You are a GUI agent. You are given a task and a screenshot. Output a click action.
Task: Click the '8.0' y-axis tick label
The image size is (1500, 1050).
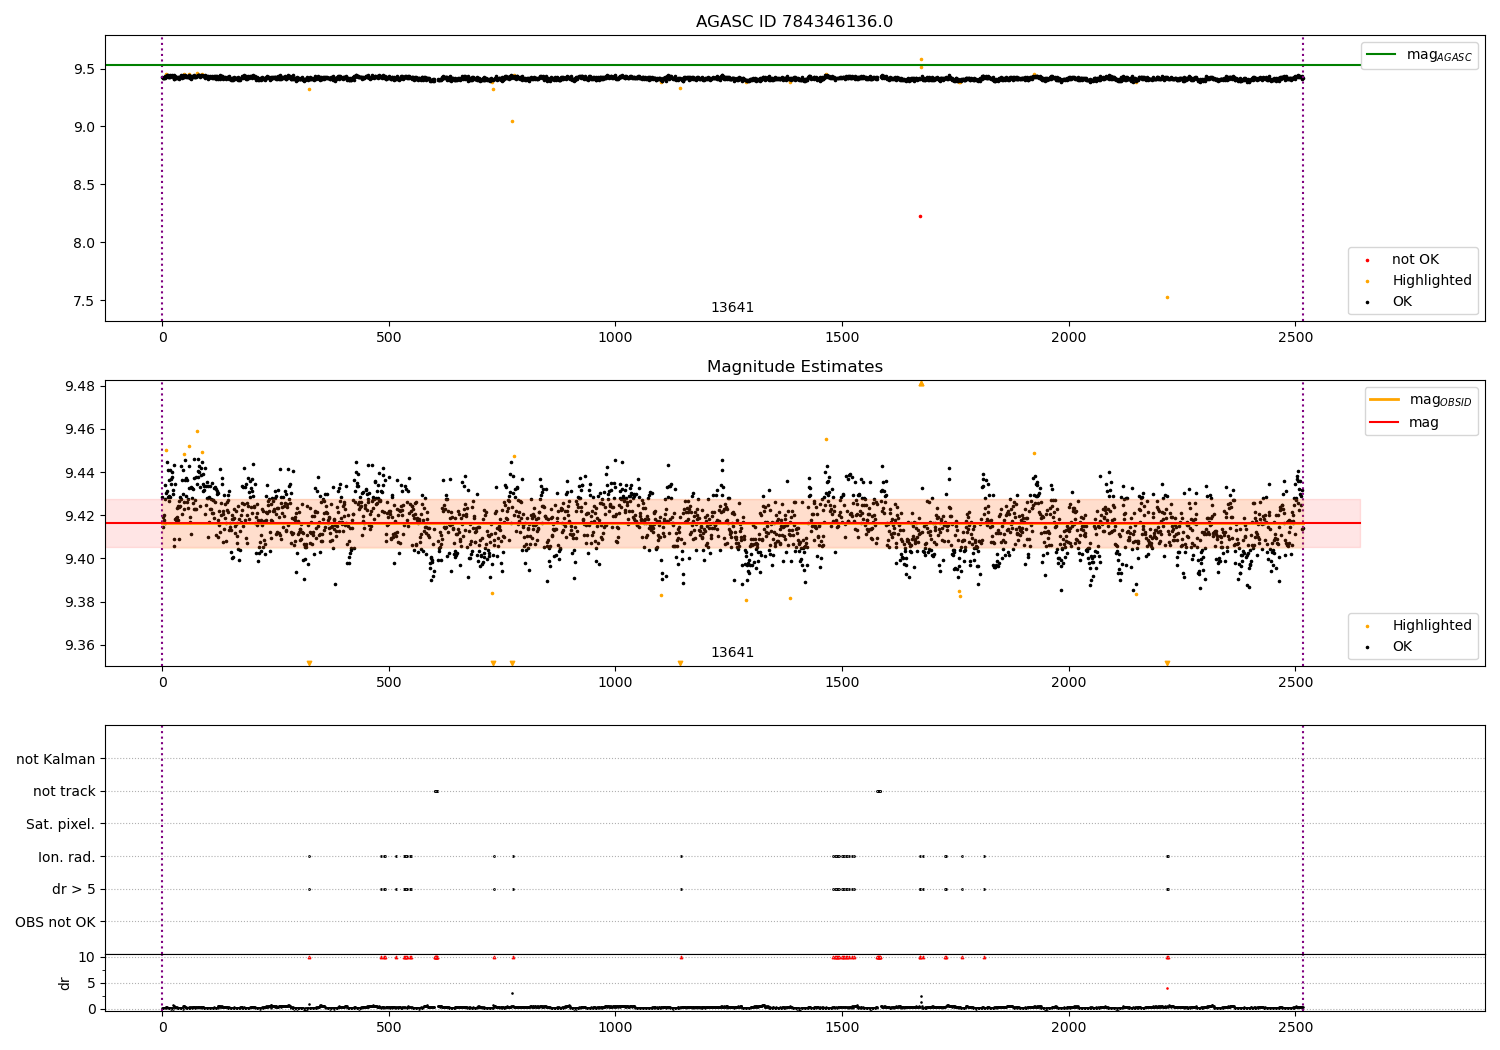(85, 243)
